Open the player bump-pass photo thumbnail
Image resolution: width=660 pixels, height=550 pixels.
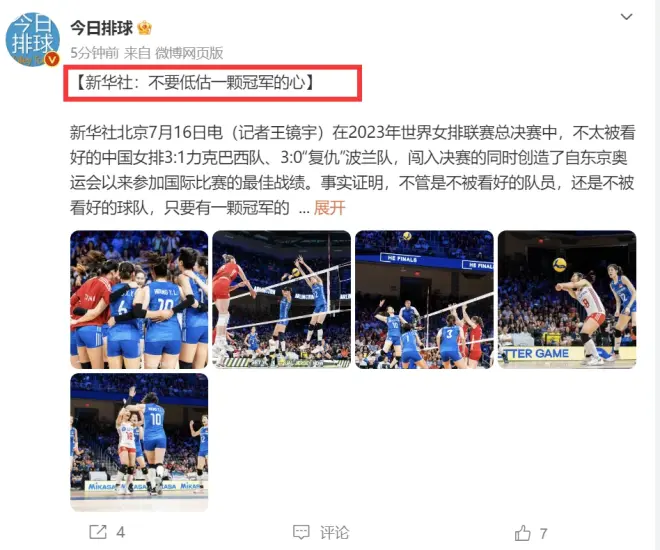567,300
